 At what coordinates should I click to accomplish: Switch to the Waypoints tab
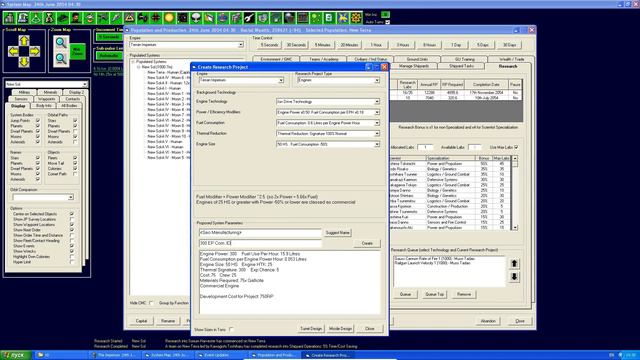46,99
